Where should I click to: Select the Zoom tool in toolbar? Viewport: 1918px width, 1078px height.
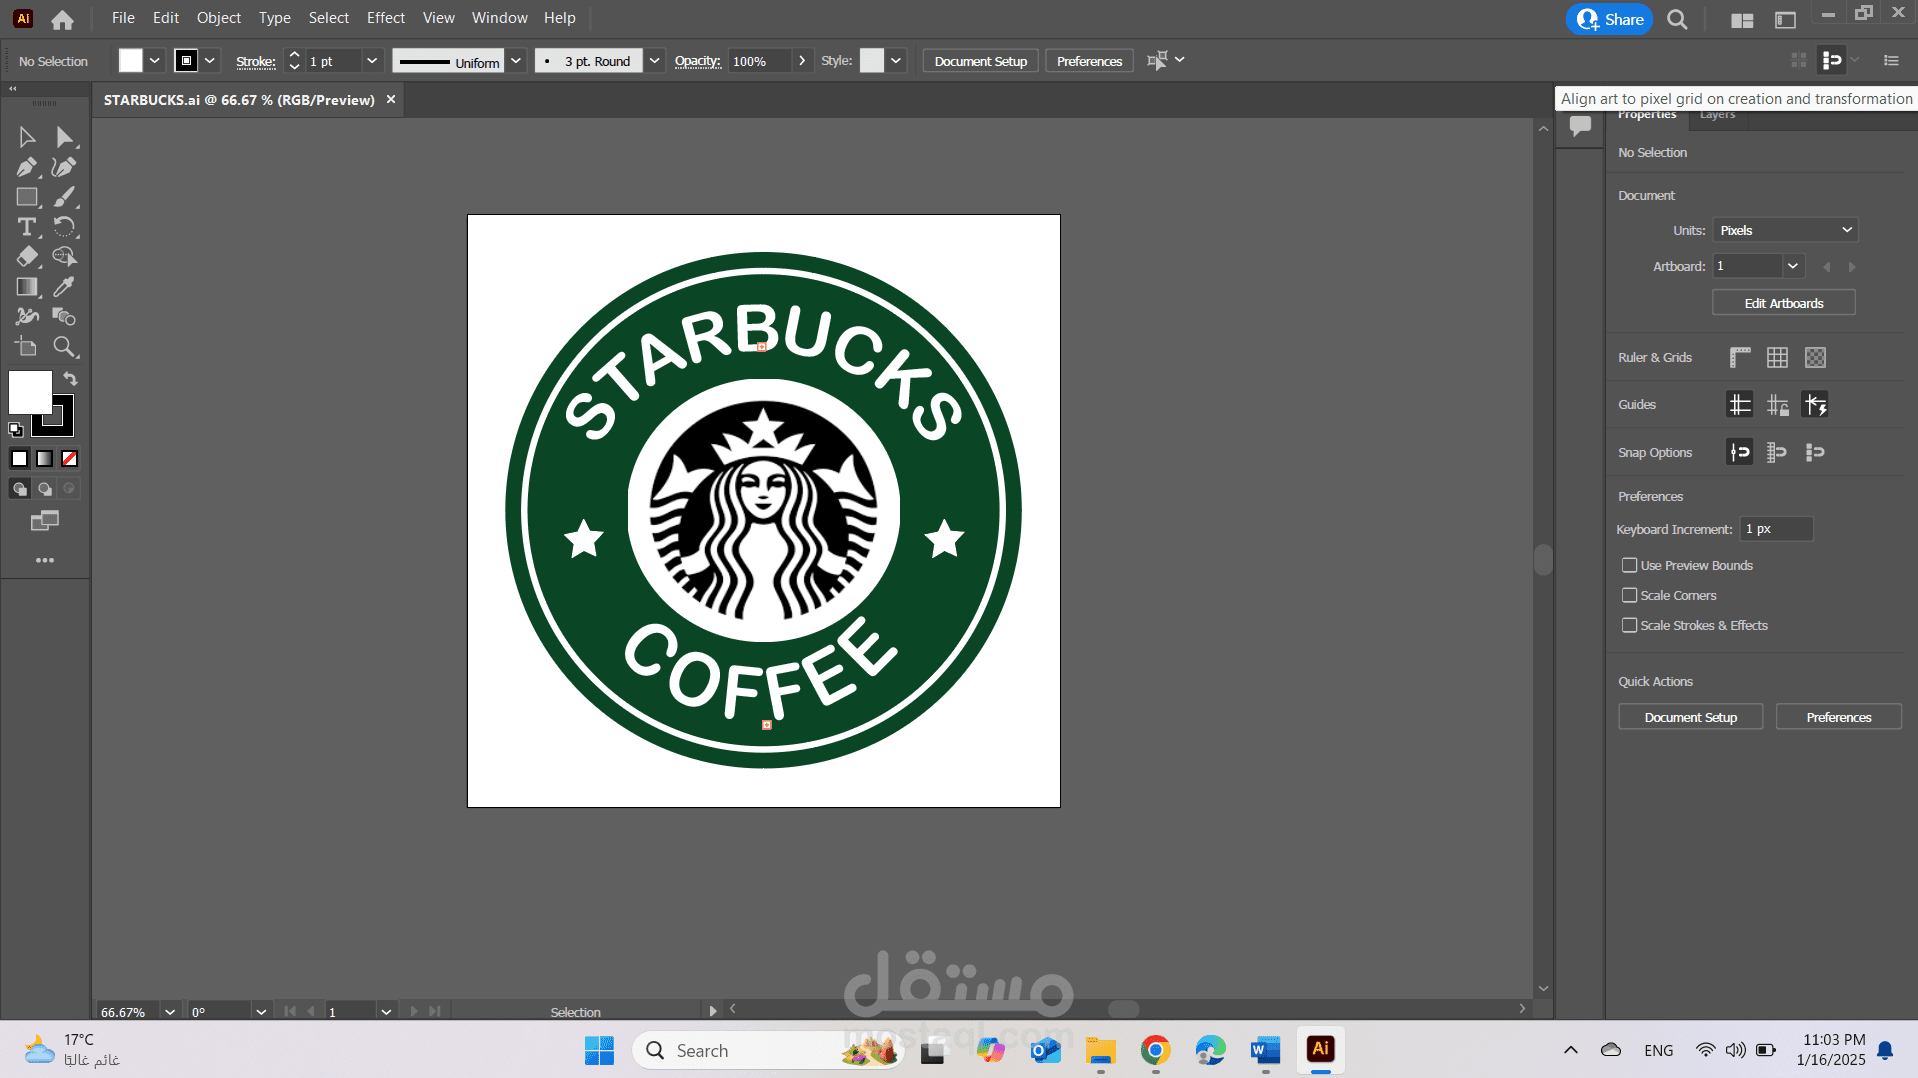pyautogui.click(x=64, y=347)
